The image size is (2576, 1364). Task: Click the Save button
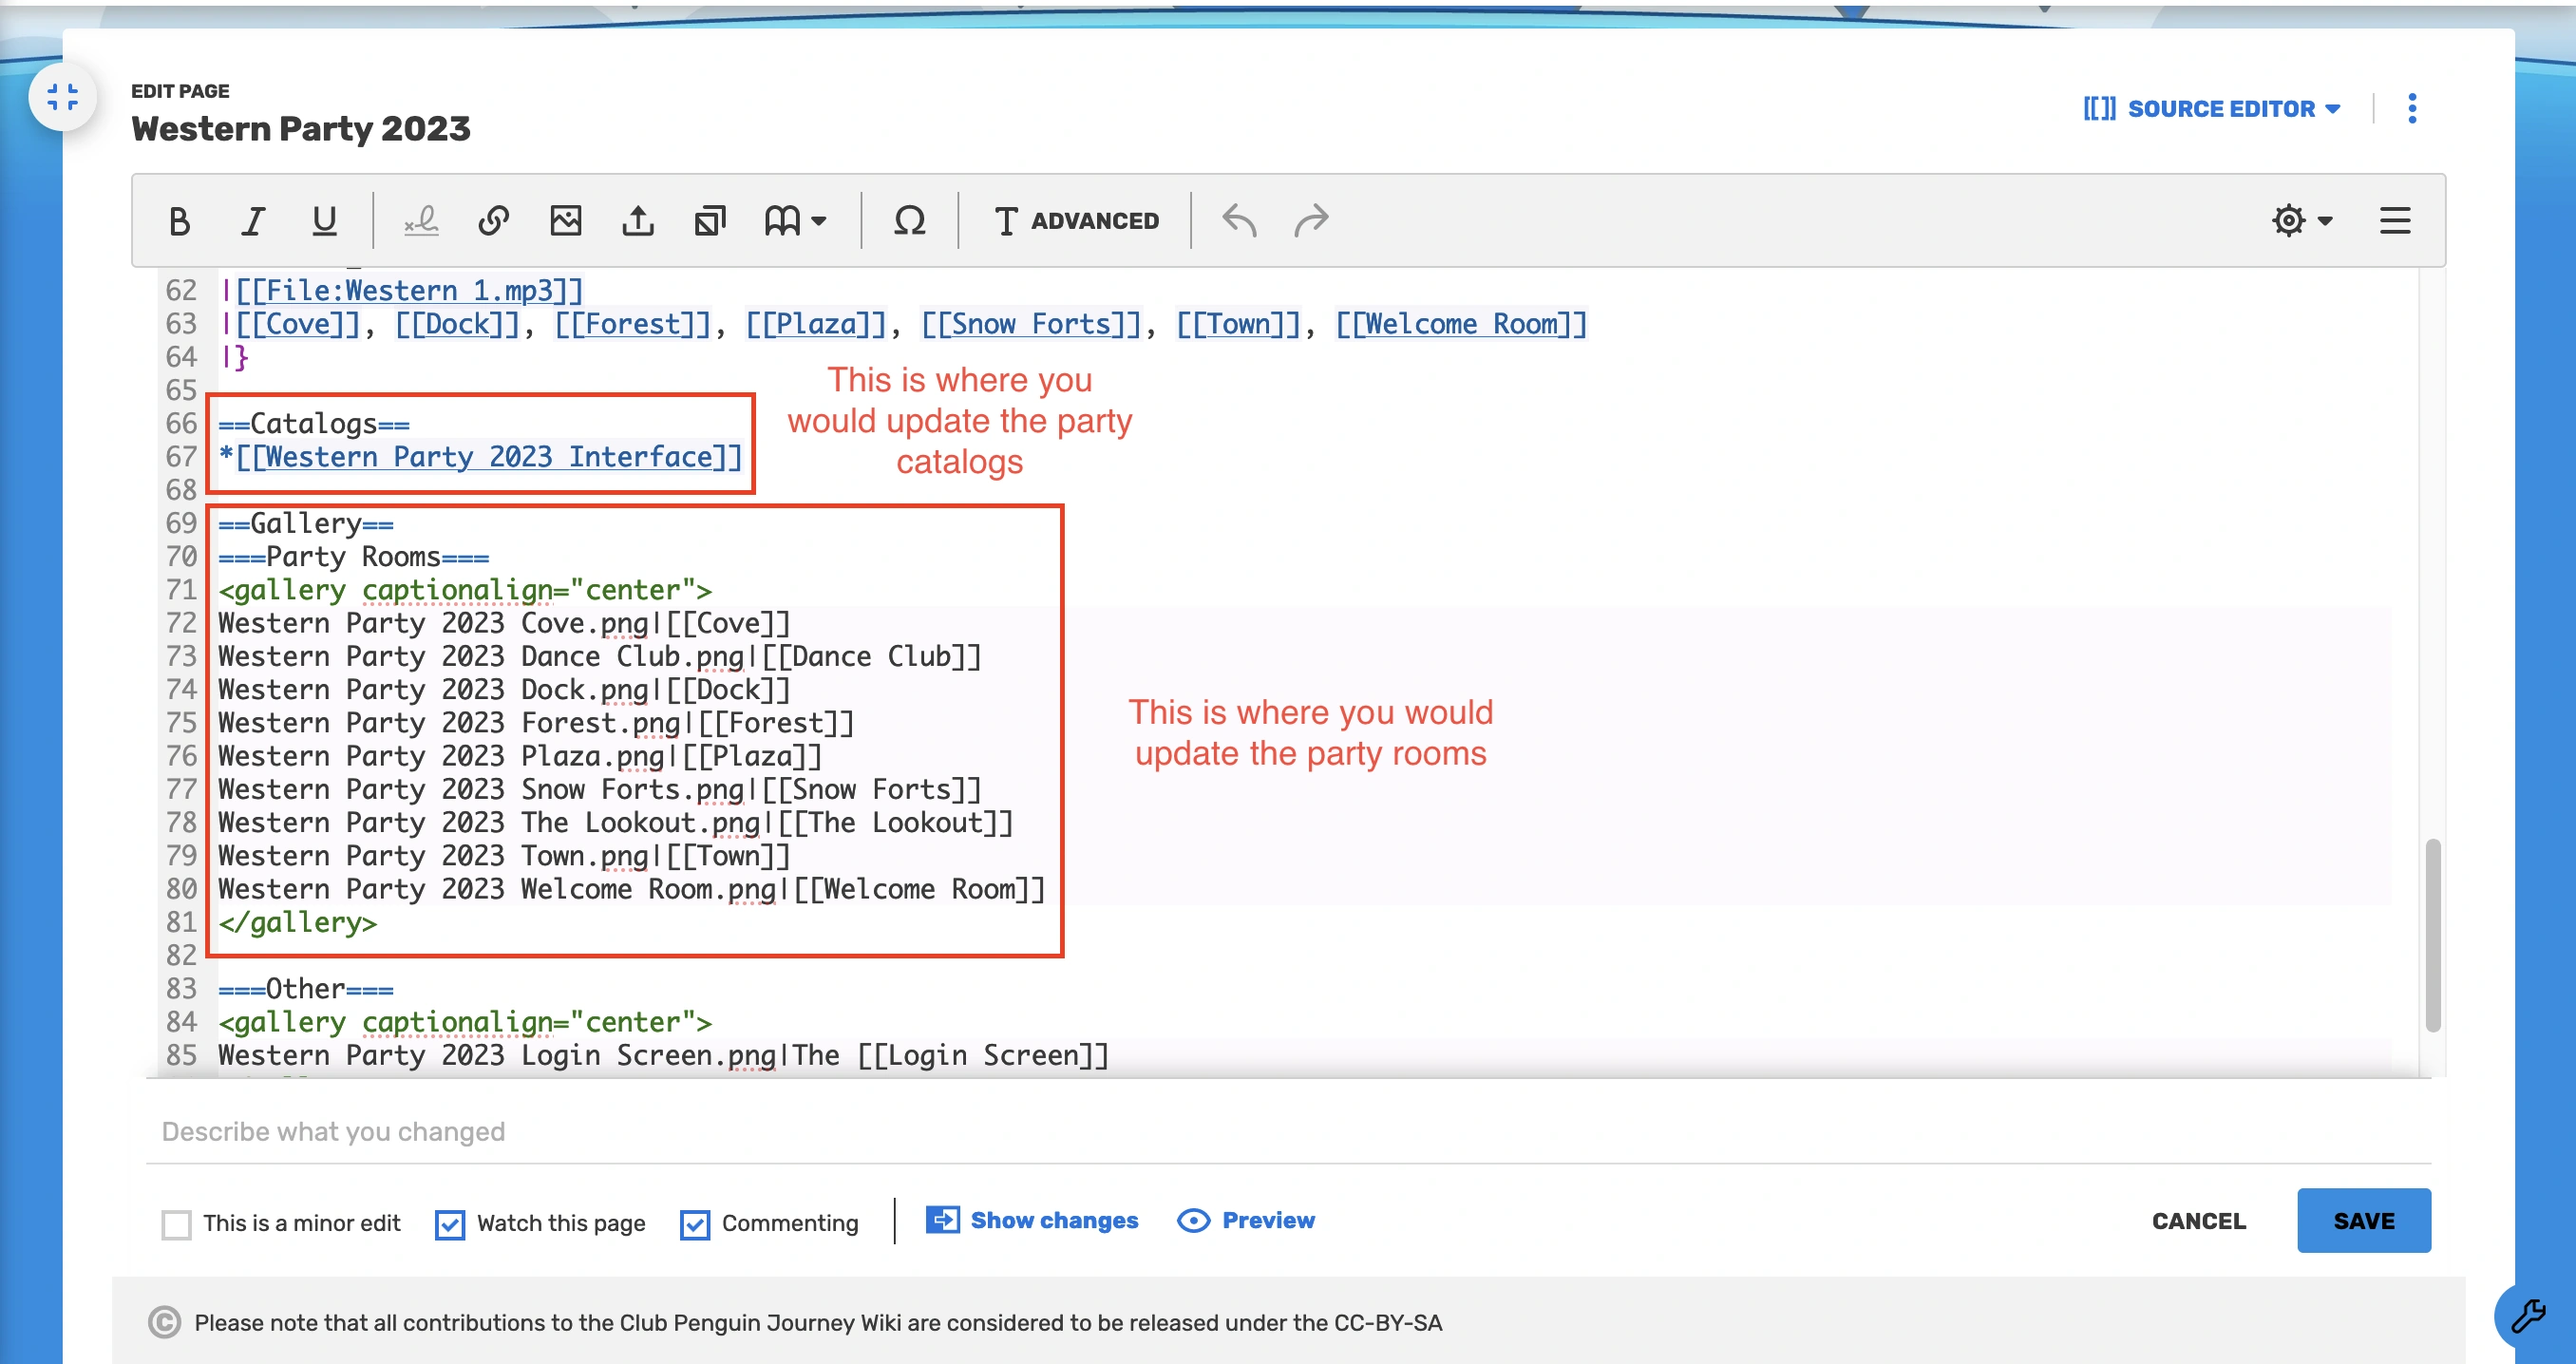pyautogui.click(x=2363, y=1221)
